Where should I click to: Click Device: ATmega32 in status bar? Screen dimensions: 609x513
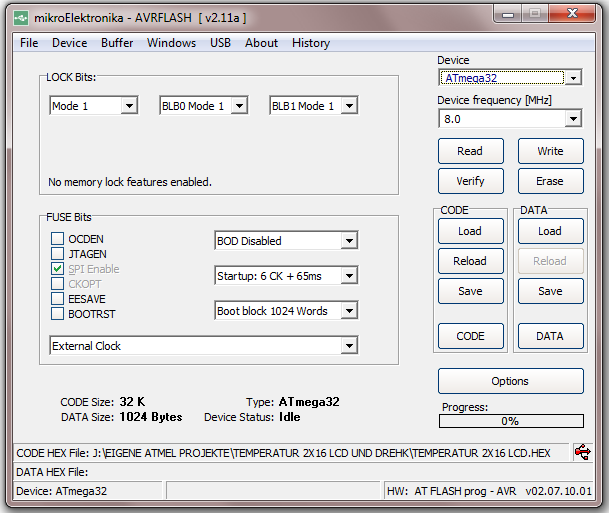click(x=61, y=491)
